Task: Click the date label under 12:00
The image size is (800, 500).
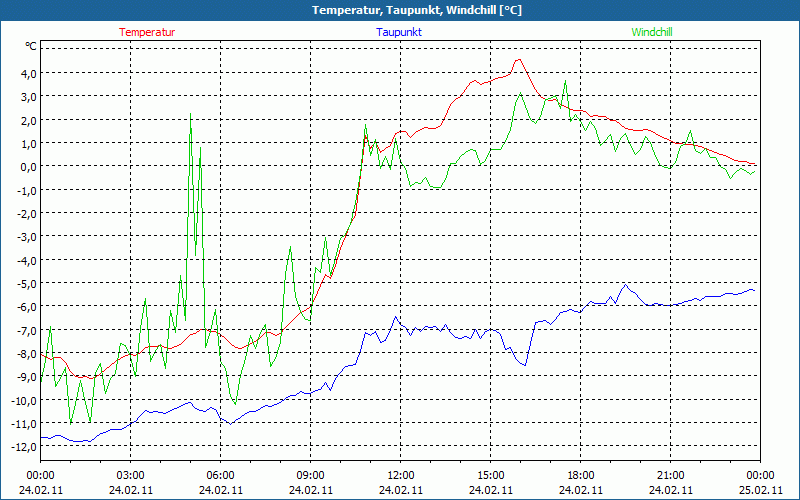Action: pyautogui.click(x=401, y=490)
